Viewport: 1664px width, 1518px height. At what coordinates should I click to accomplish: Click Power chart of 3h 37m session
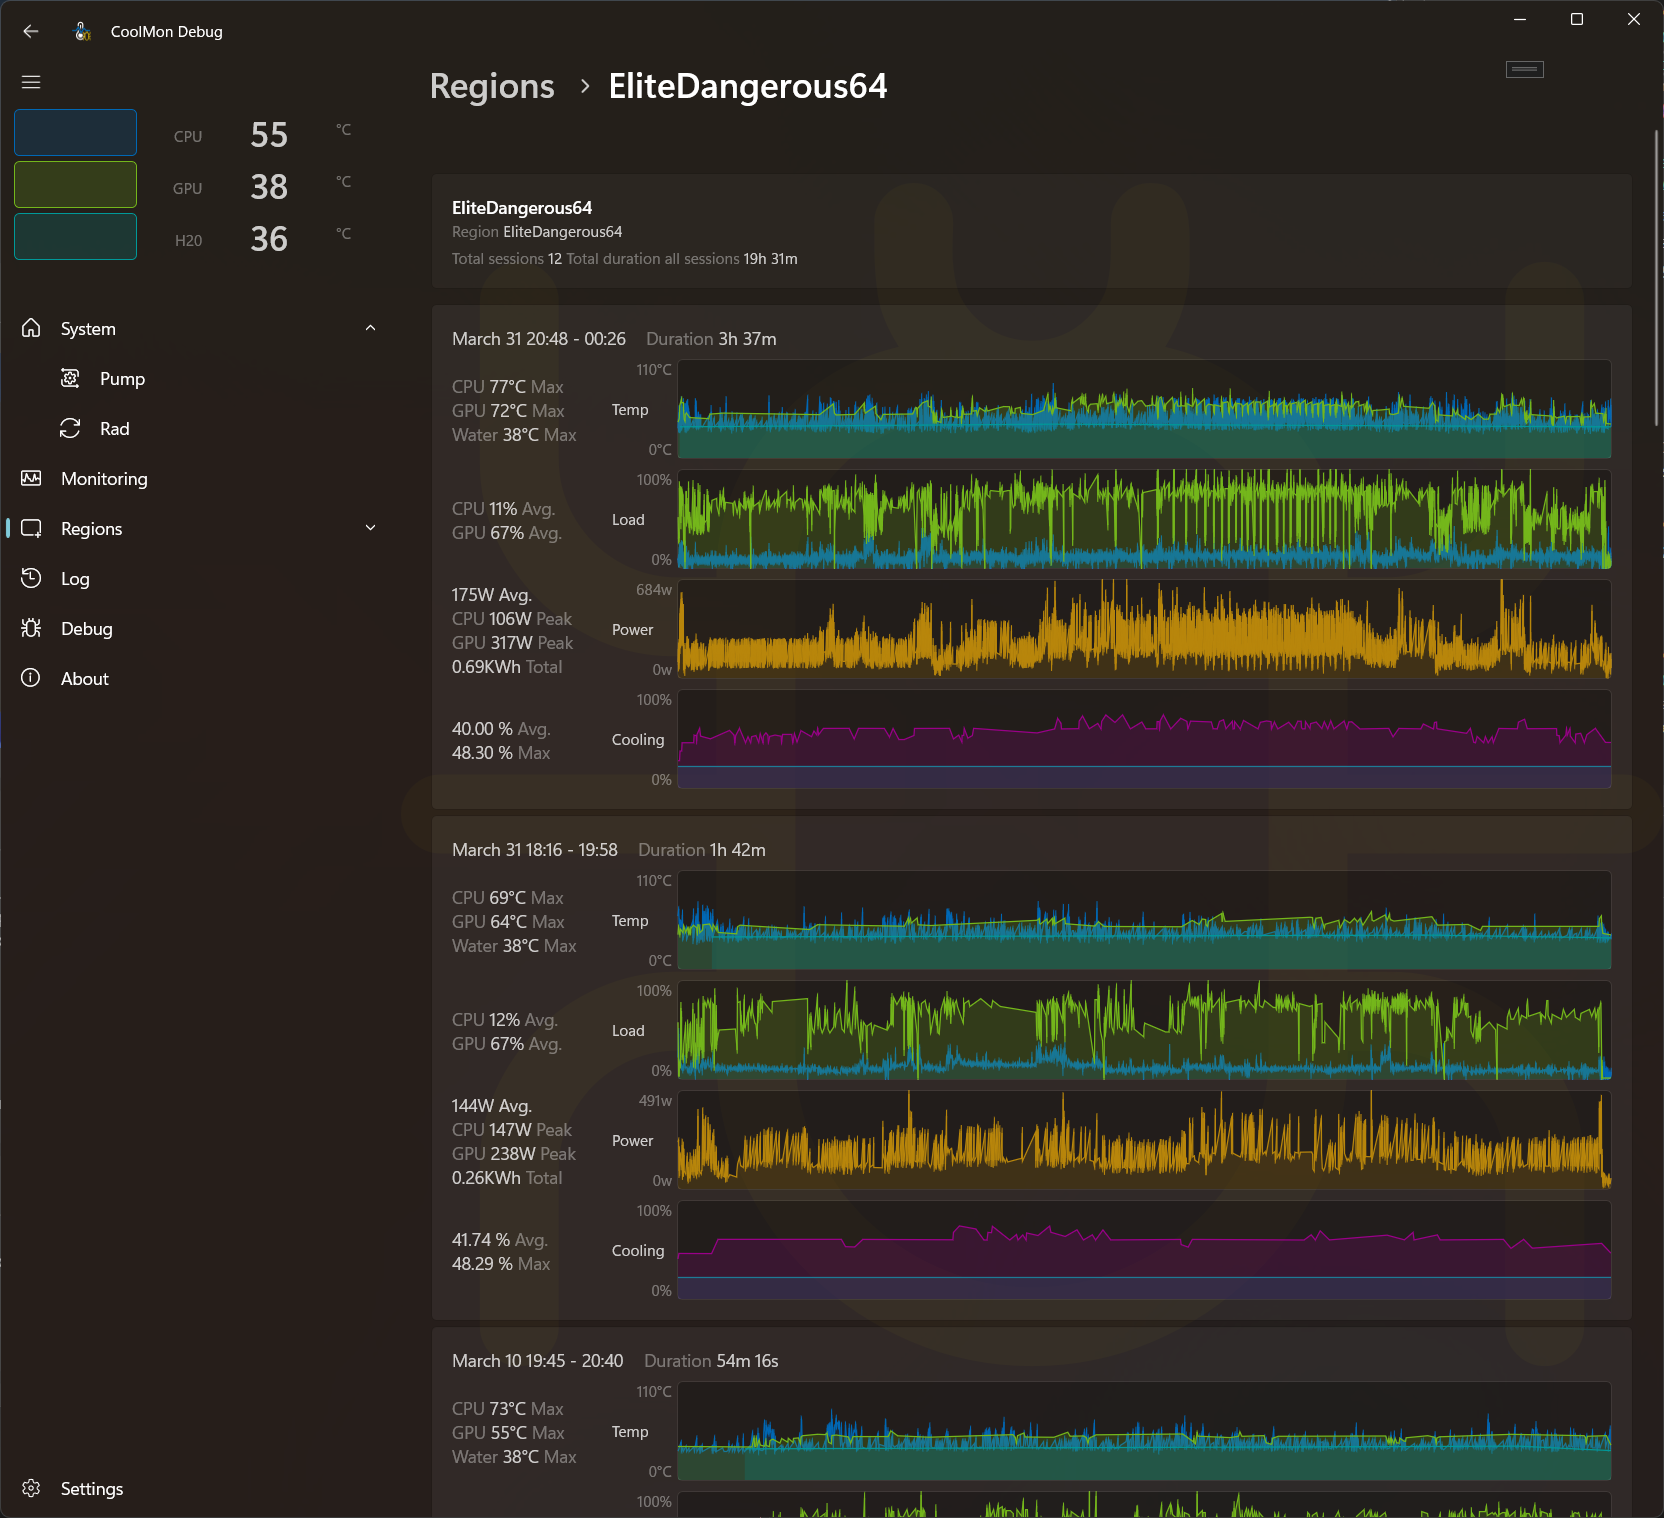coord(1144,629)
